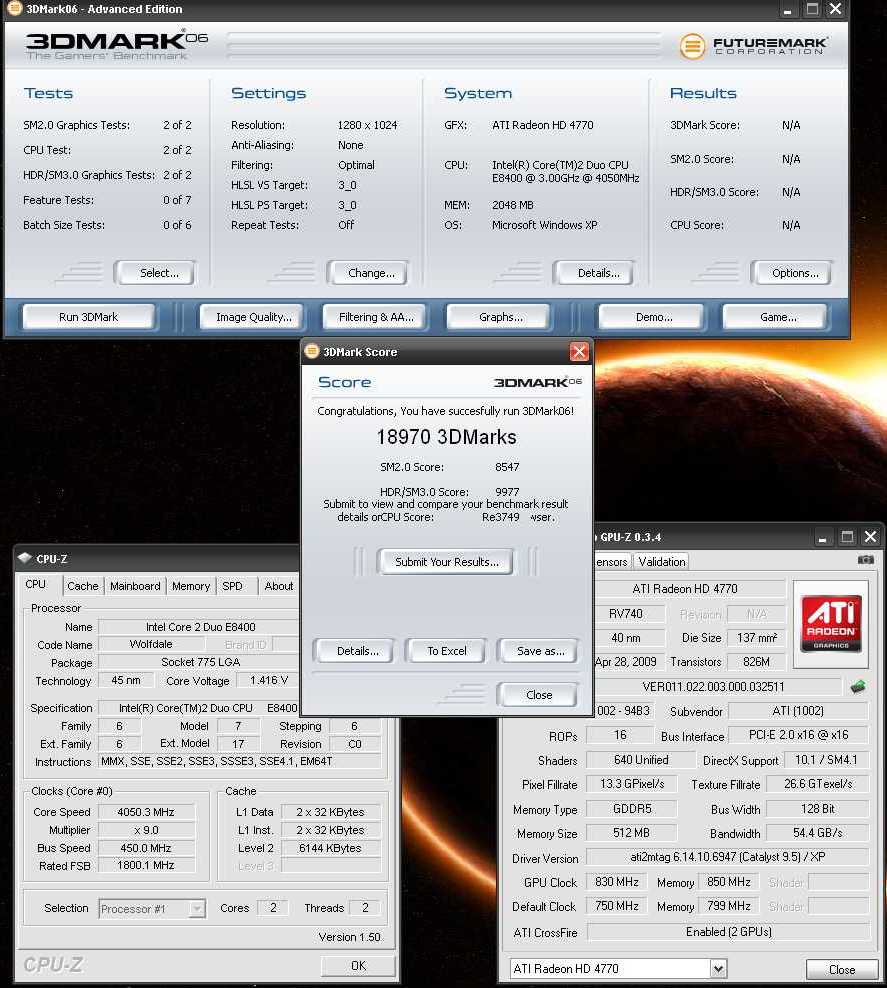Viewport: 887px width, 988px height.
Task: Switch to the Cache tab in CPU-Z
Action: 83,586
